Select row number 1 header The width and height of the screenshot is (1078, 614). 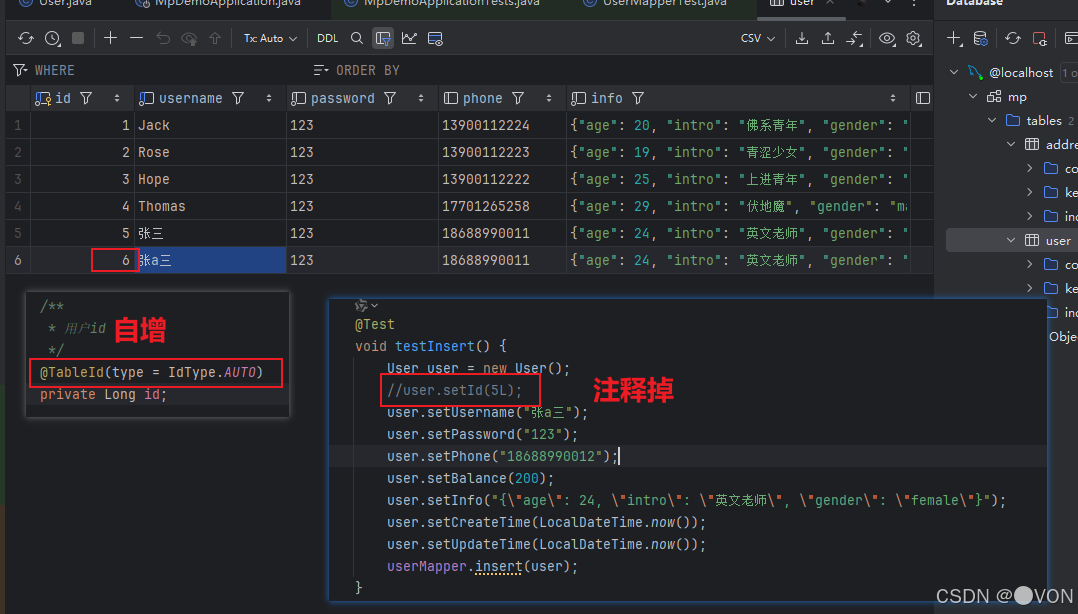click(18, 125)
